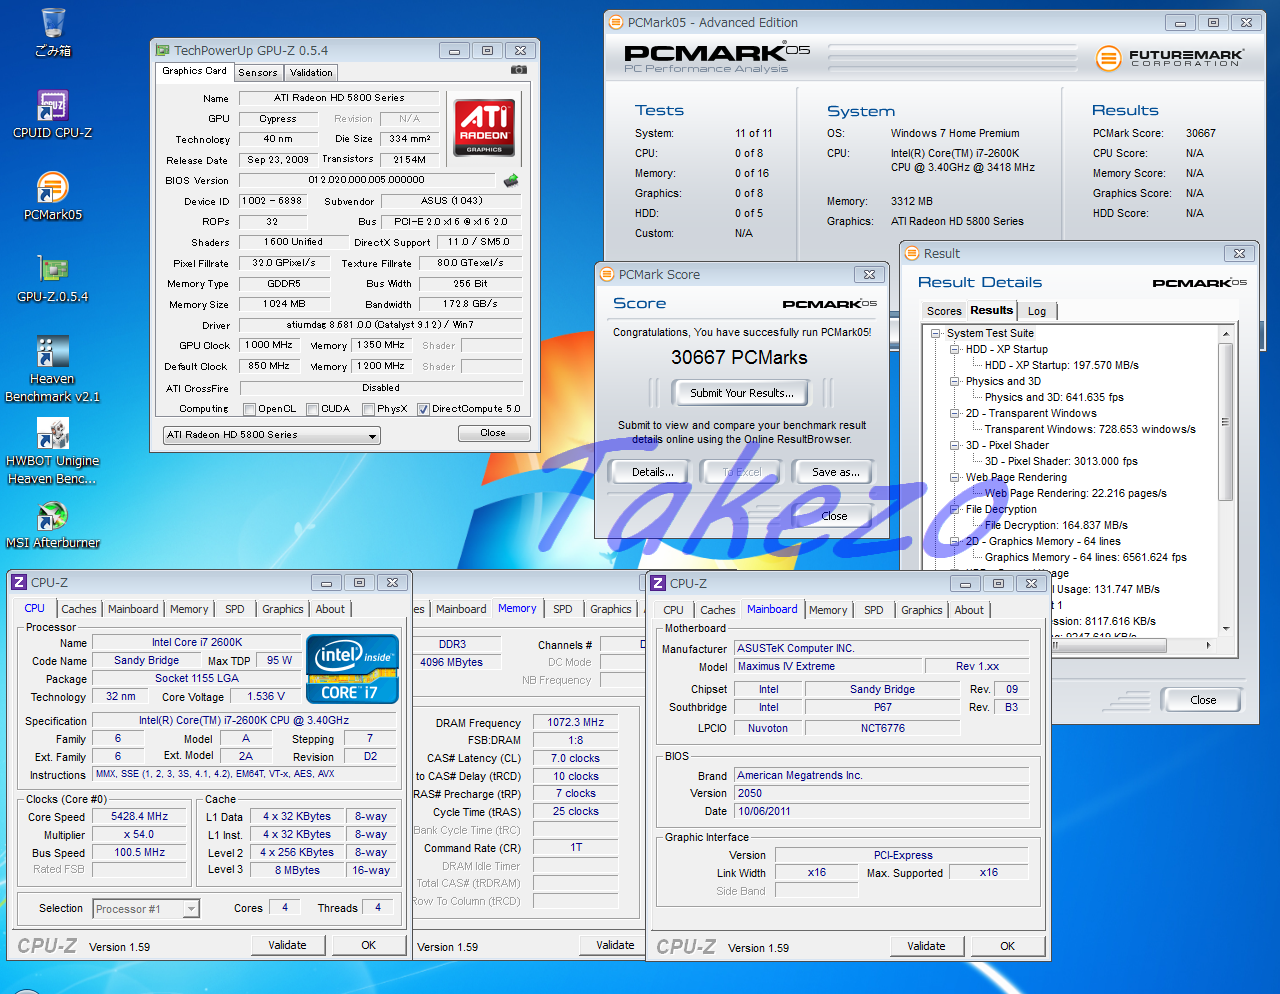Click scroll down arrow in Result tree
This screenshot has height=994, width=1280.
[1226, 629]
